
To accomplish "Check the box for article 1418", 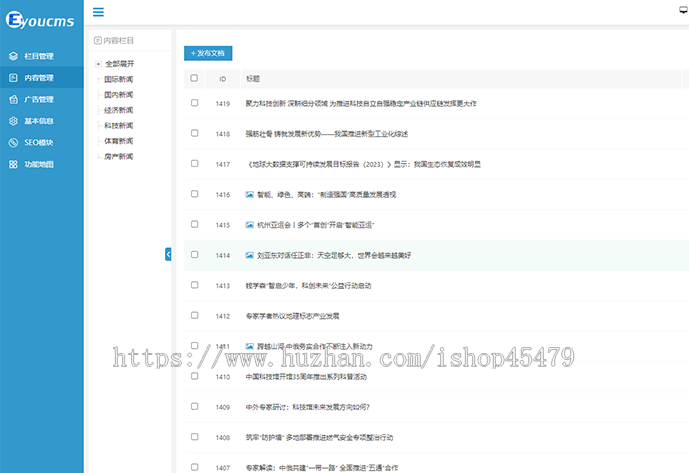I will point(195,133).
